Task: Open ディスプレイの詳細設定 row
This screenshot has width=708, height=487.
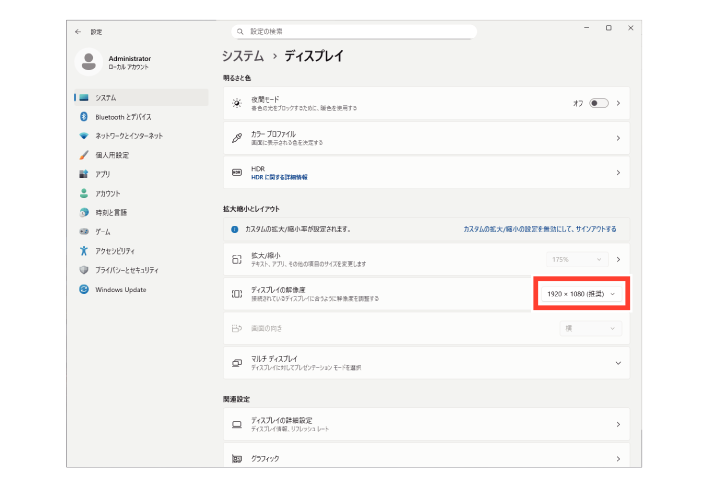Action: point(425,424)
